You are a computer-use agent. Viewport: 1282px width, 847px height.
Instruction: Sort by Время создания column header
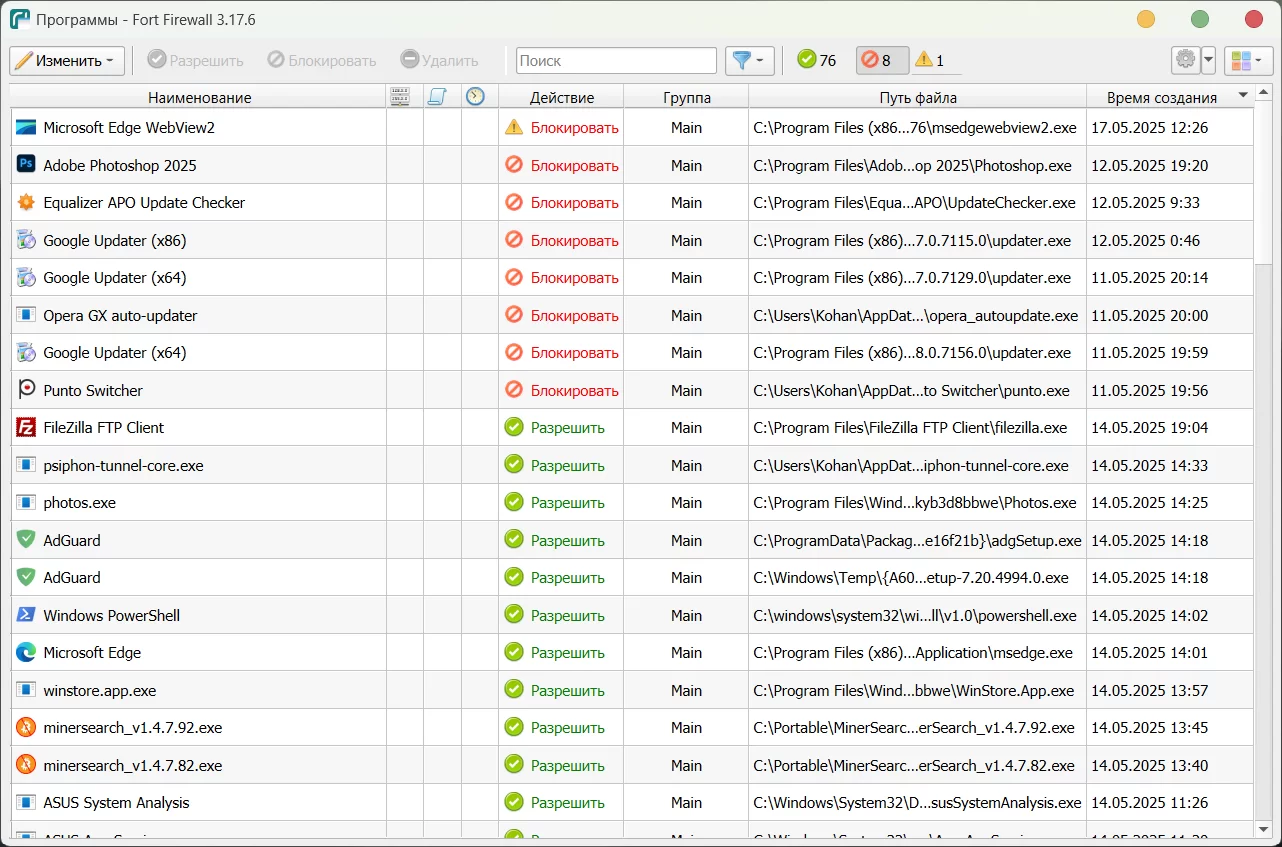tap(1170, 97)
